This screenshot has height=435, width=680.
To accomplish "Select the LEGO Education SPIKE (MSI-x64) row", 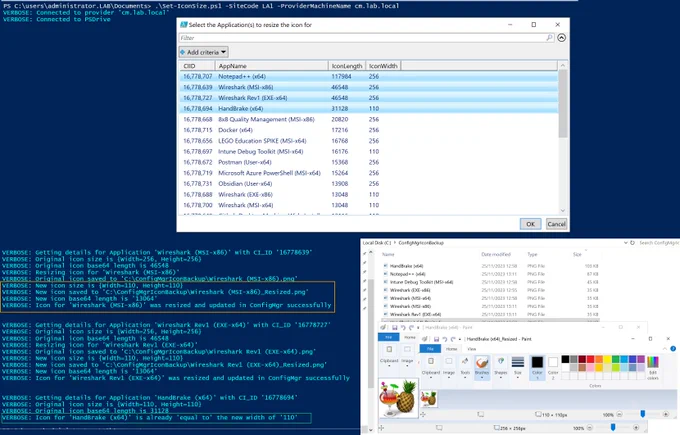I will [x=369, y=141].
